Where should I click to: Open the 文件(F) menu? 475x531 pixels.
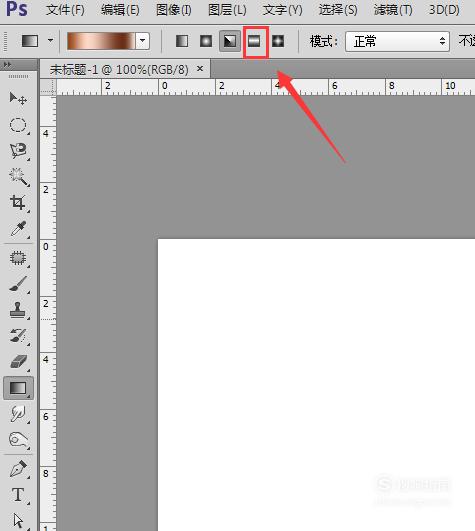coord(65,10)
